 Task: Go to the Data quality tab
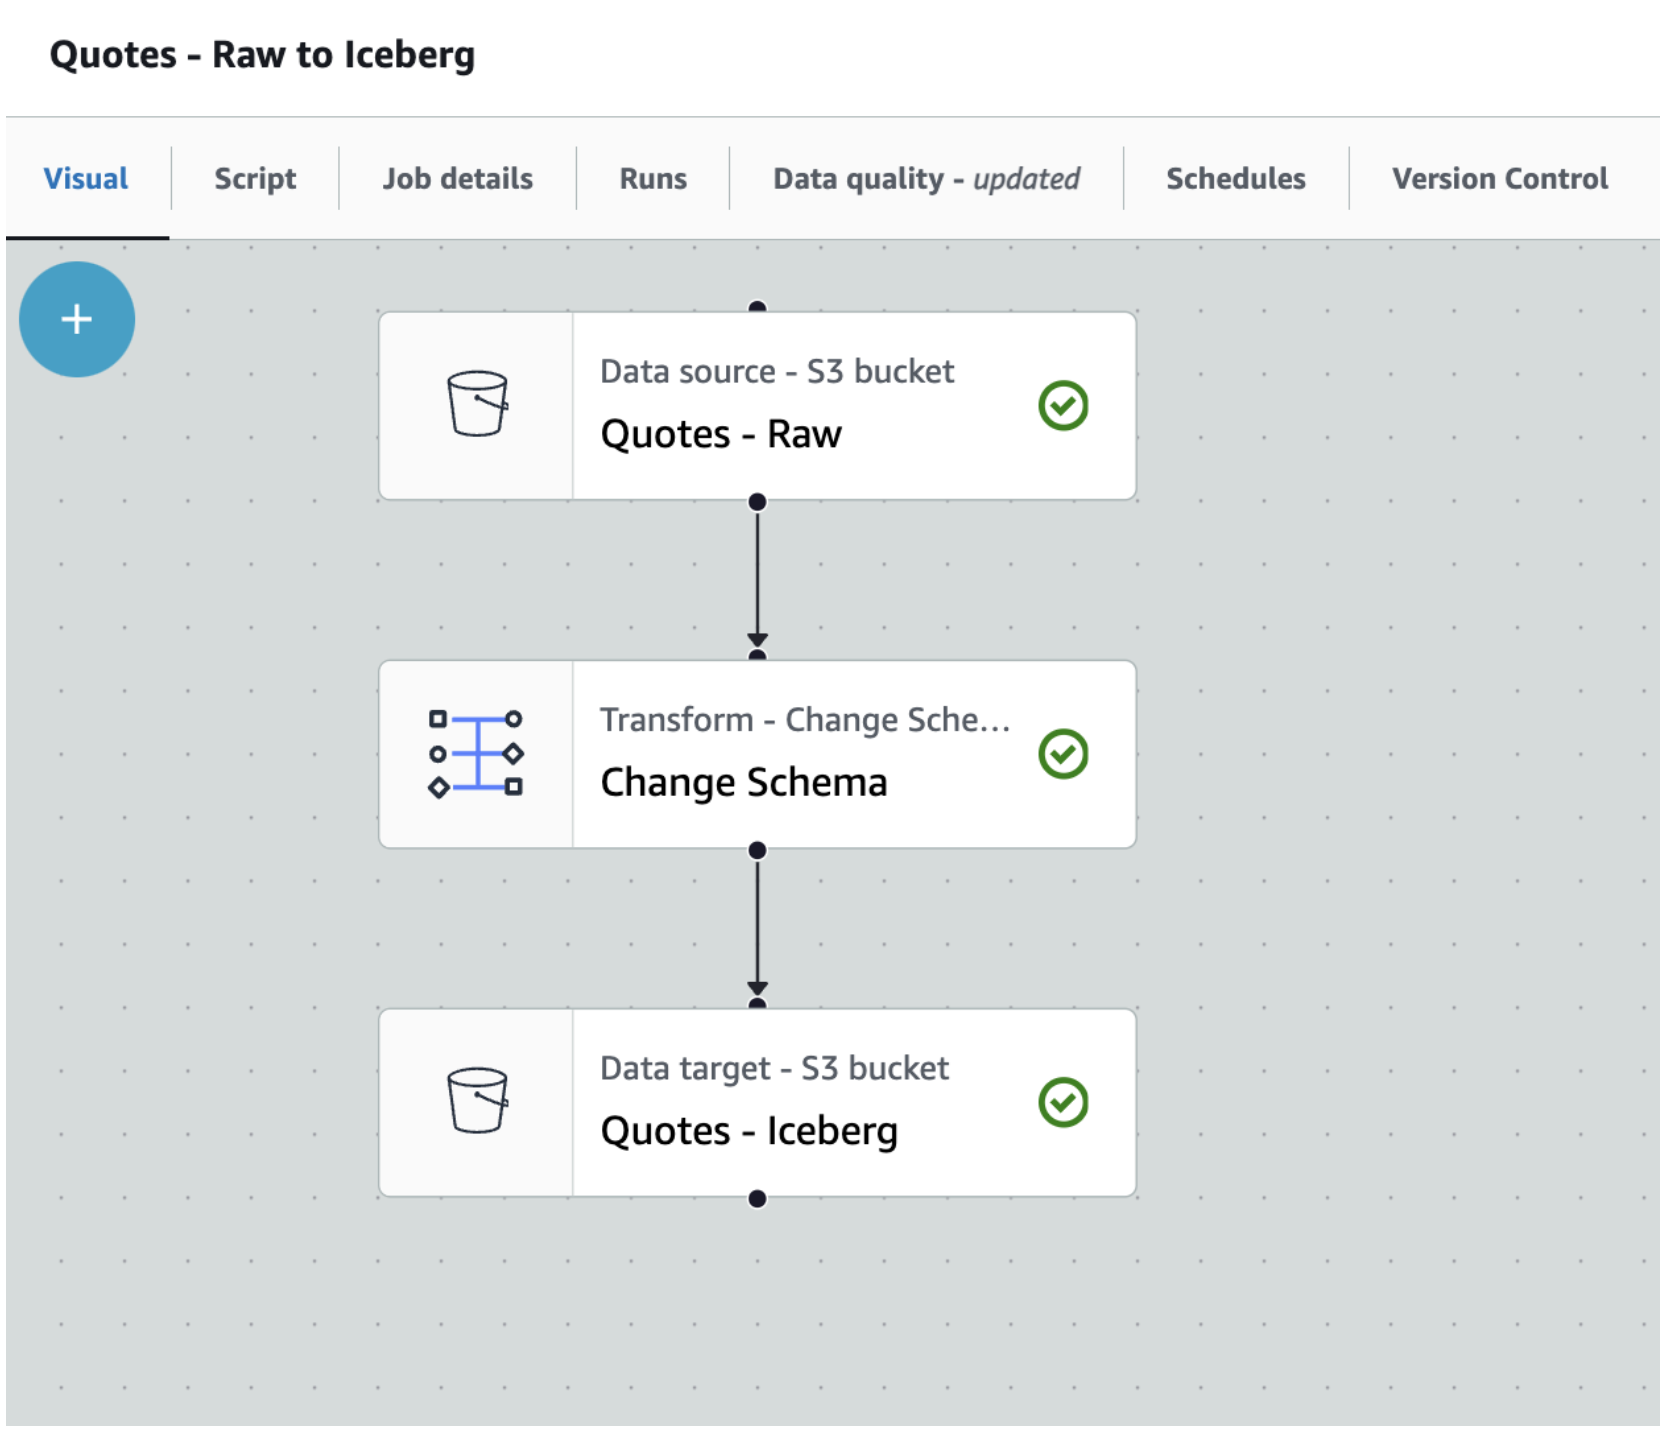point(926,179)
